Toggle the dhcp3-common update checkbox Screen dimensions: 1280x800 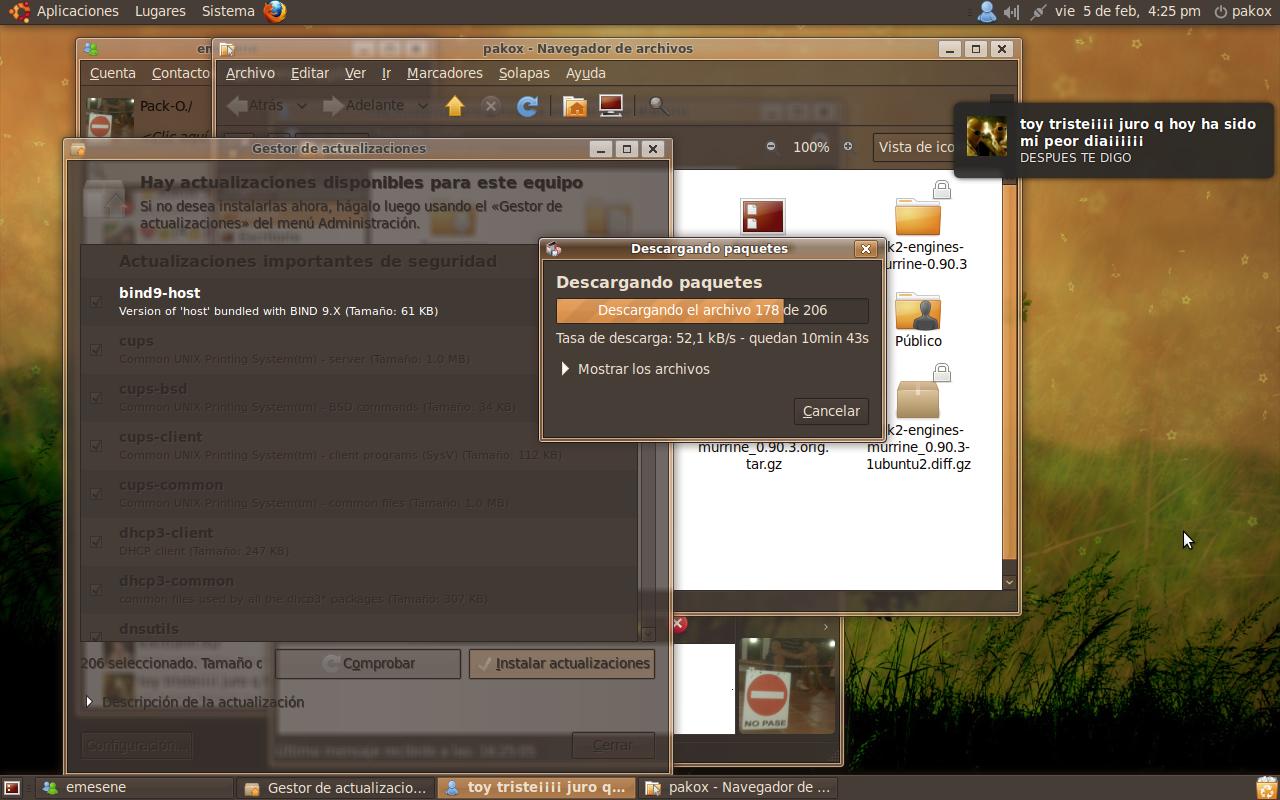[x=96, y=589]
